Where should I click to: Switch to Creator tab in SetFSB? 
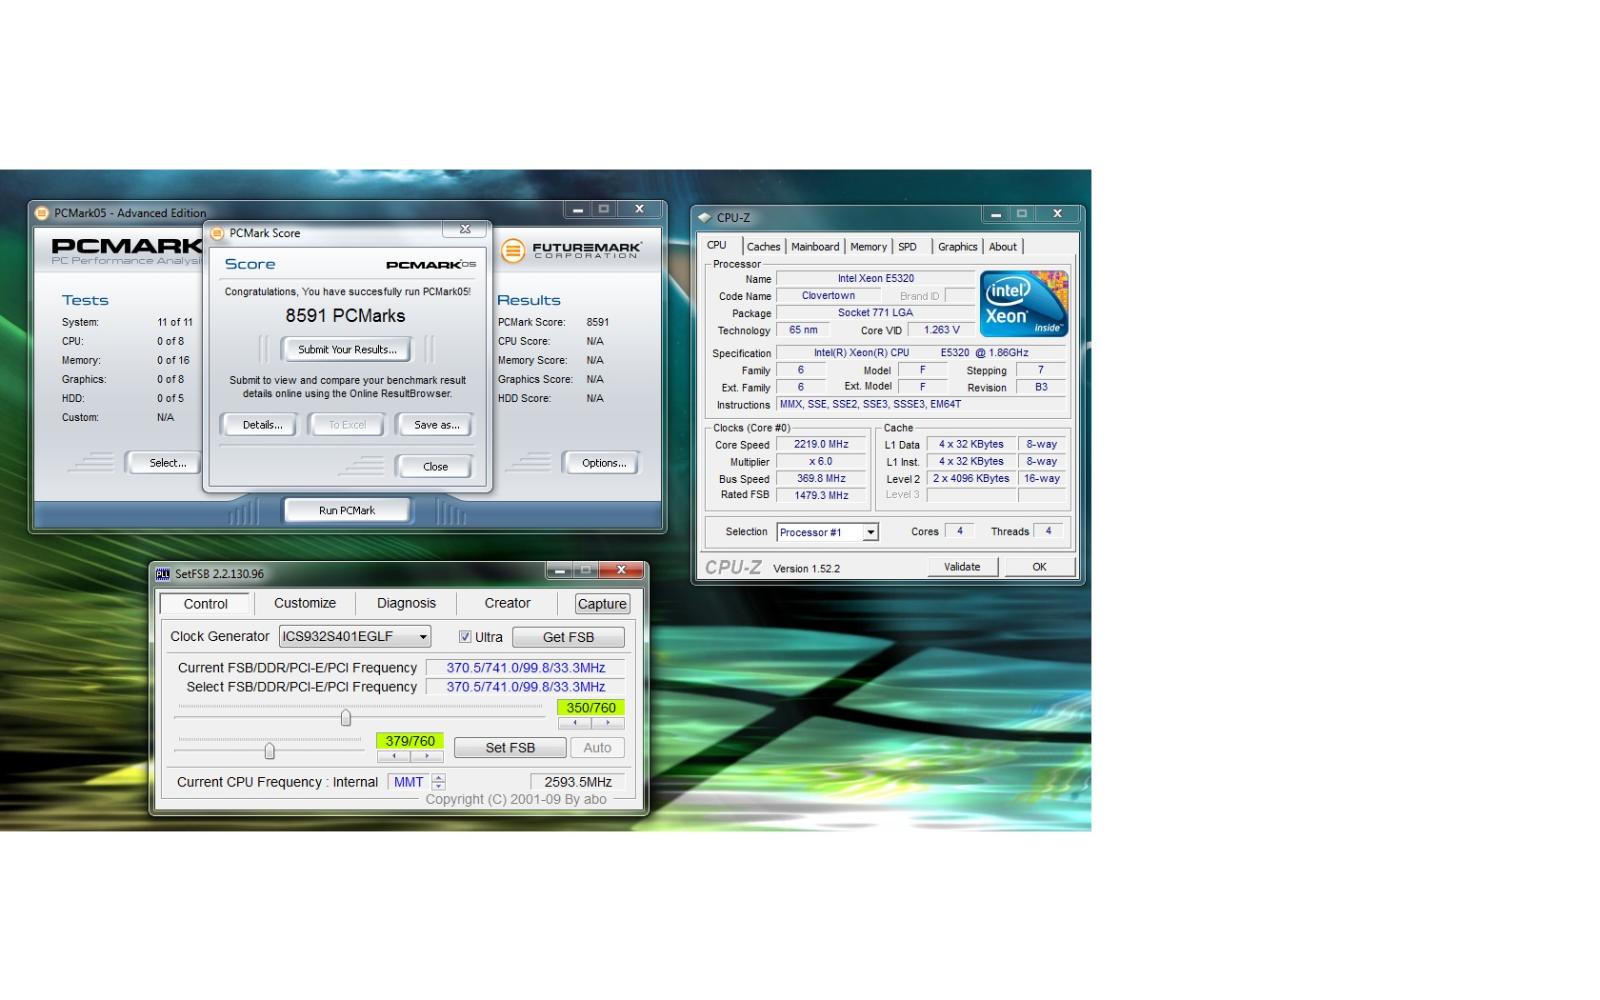tap(508, 603)
